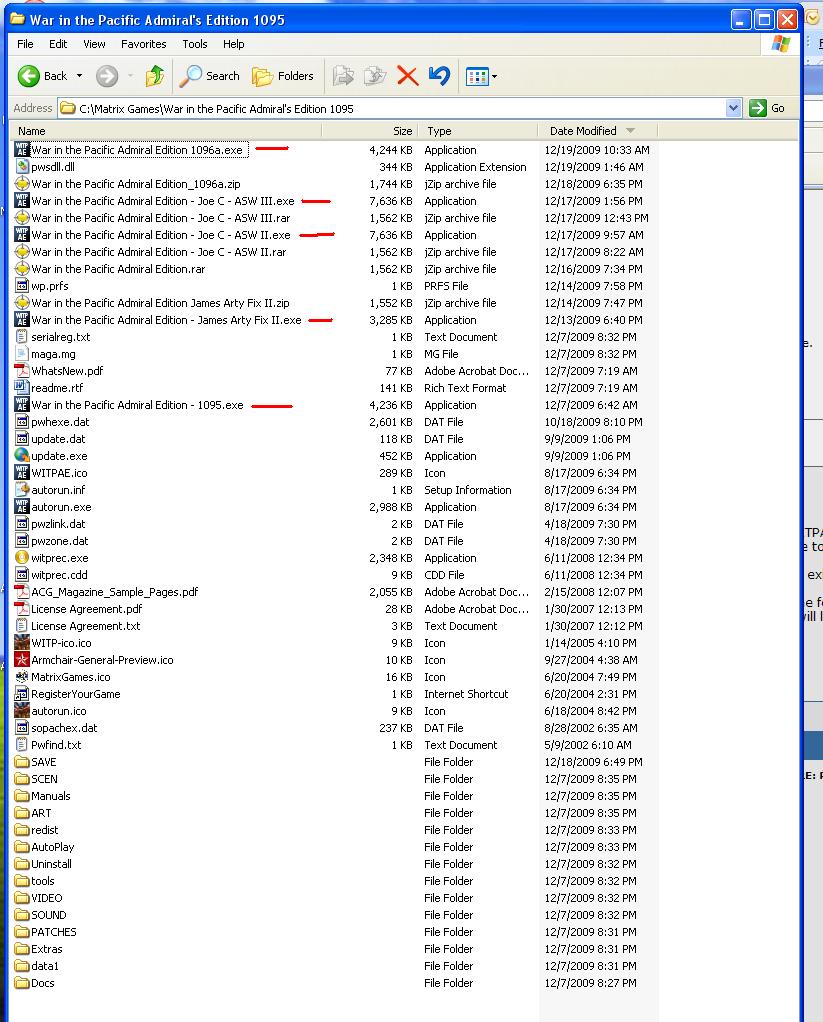Select the RegisterYourGame shortcut icon
The height and width of the screenshot is (1022, 823).
(22, 694)
